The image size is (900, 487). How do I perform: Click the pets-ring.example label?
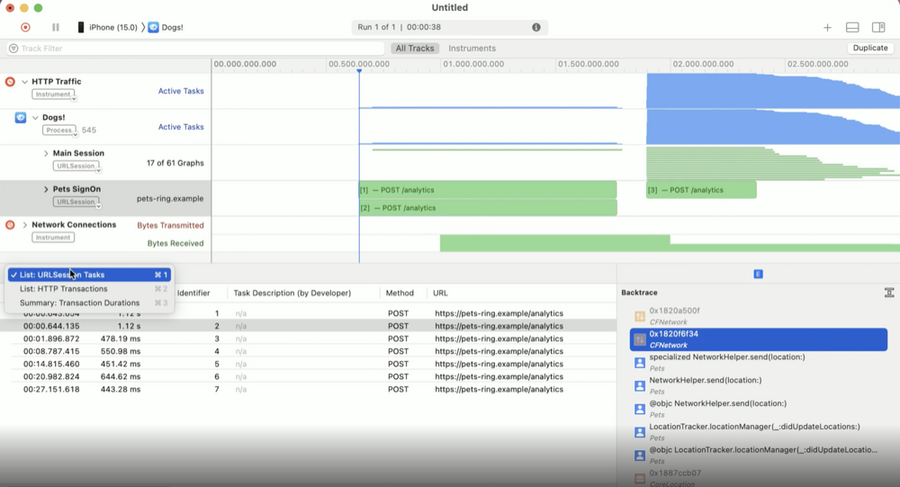(170, 199)
